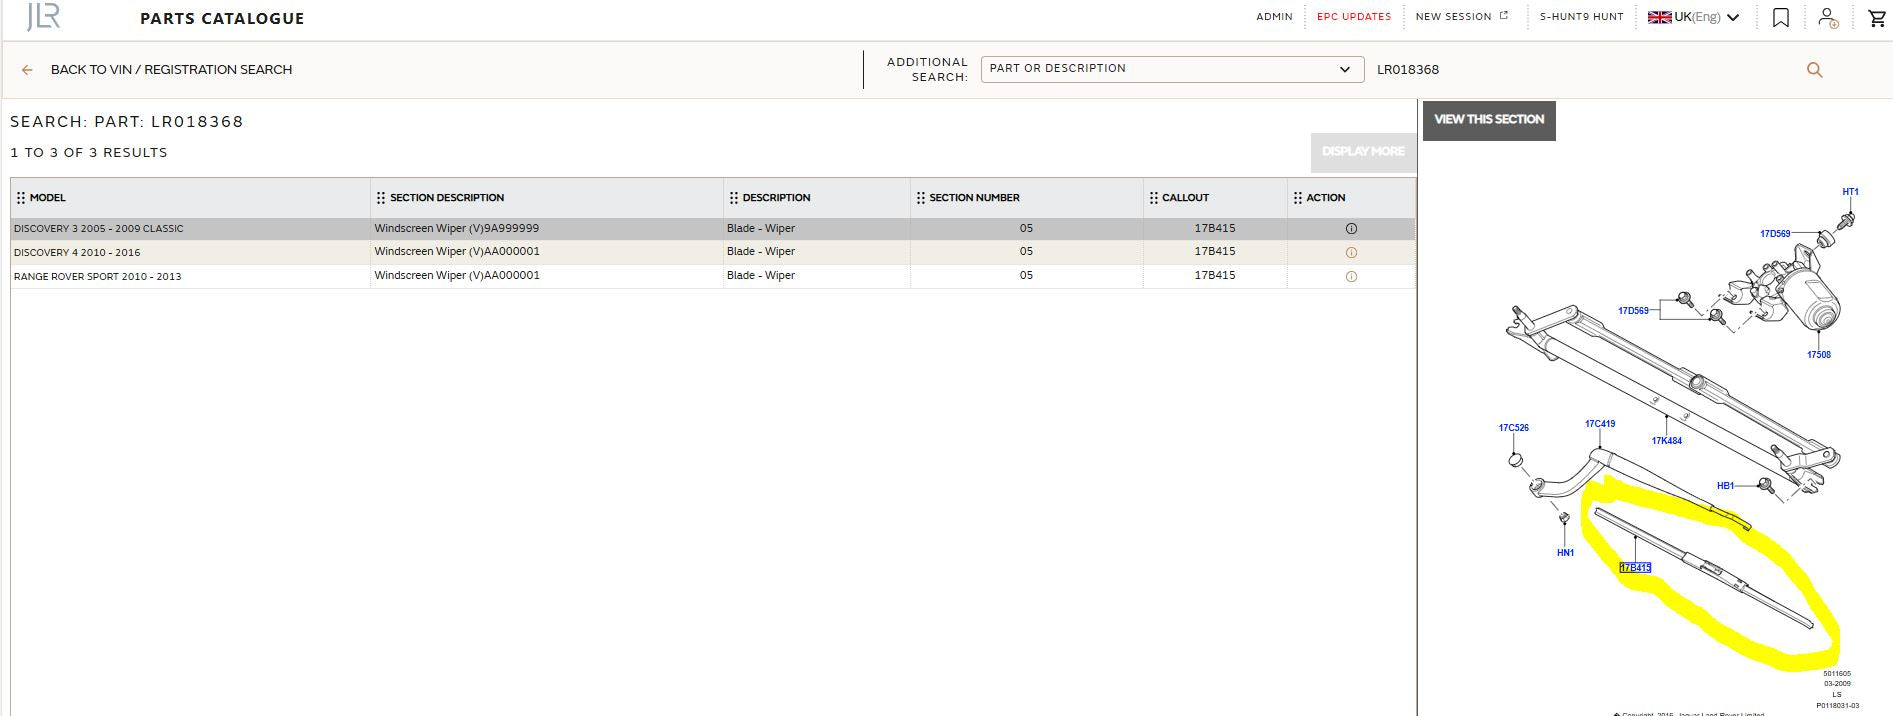Click callout 17C419 in the diagram
The width and height of the screenshot is (1893, 716).
tap(1600, 424)
